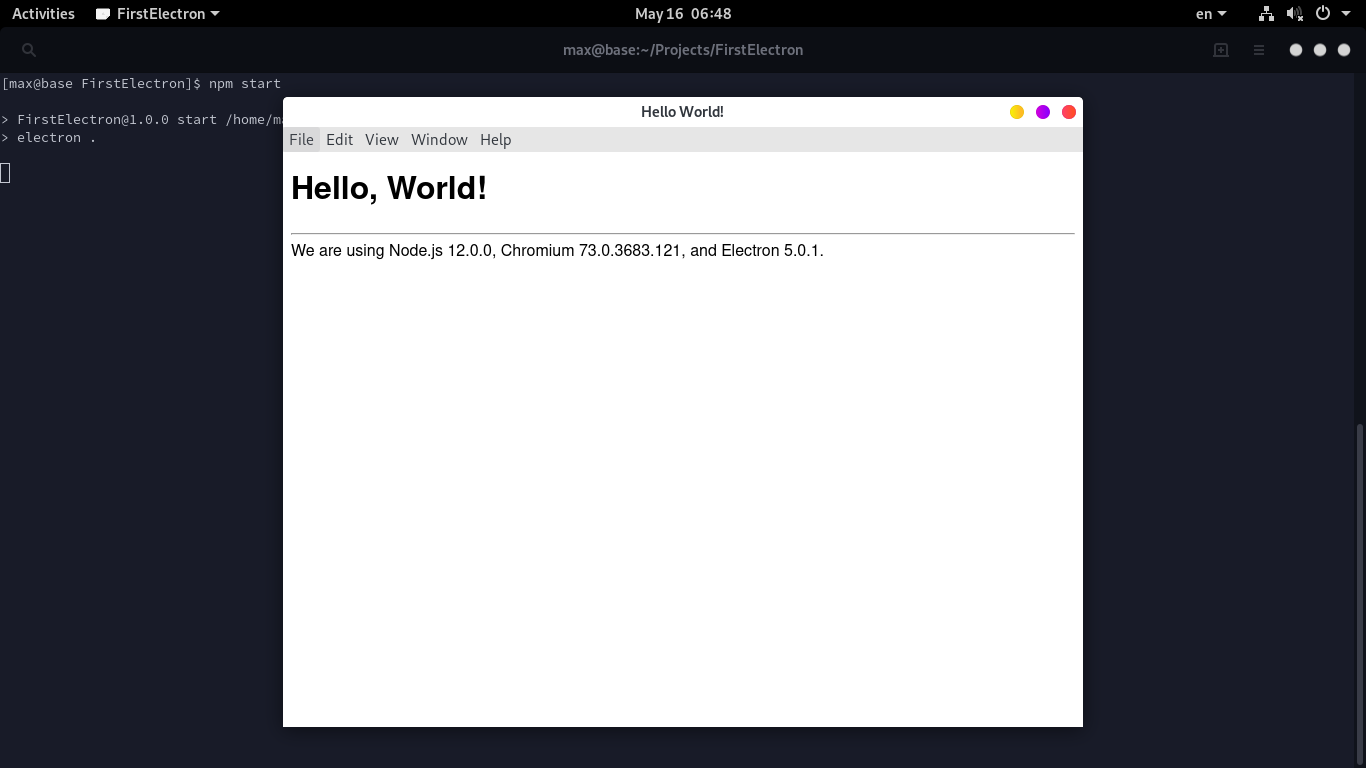
Task: Open the Help menu in Hello World window
Action: pos(495,140)
